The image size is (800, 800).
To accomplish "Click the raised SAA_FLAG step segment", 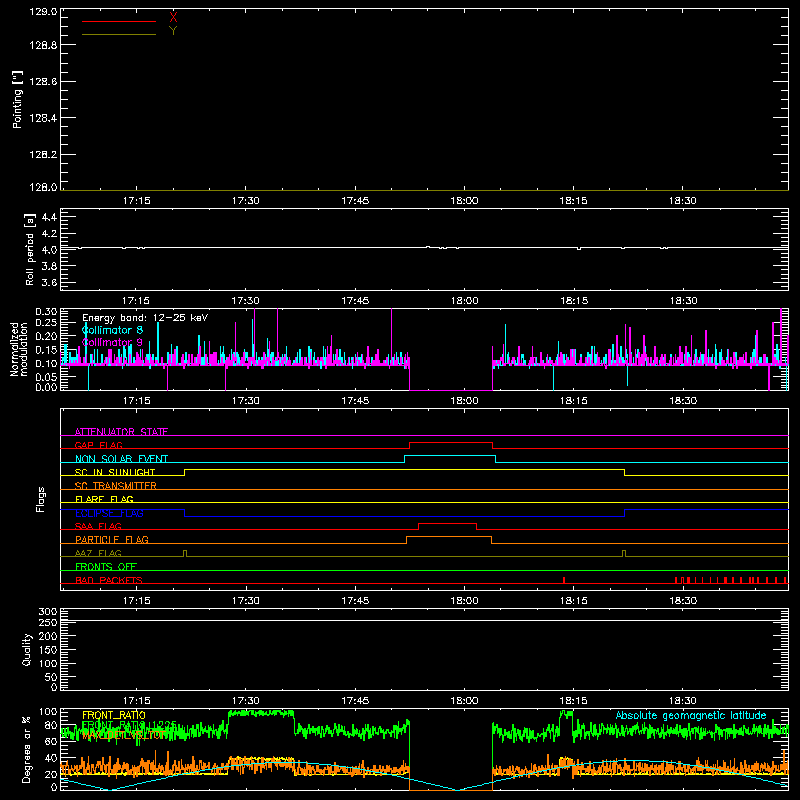I will [447, 523].
